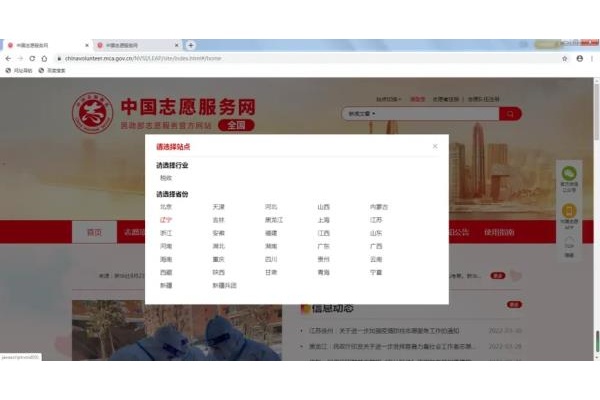Click the round red site logo emblem
The image size is (600, 400).
pos(92,113)
